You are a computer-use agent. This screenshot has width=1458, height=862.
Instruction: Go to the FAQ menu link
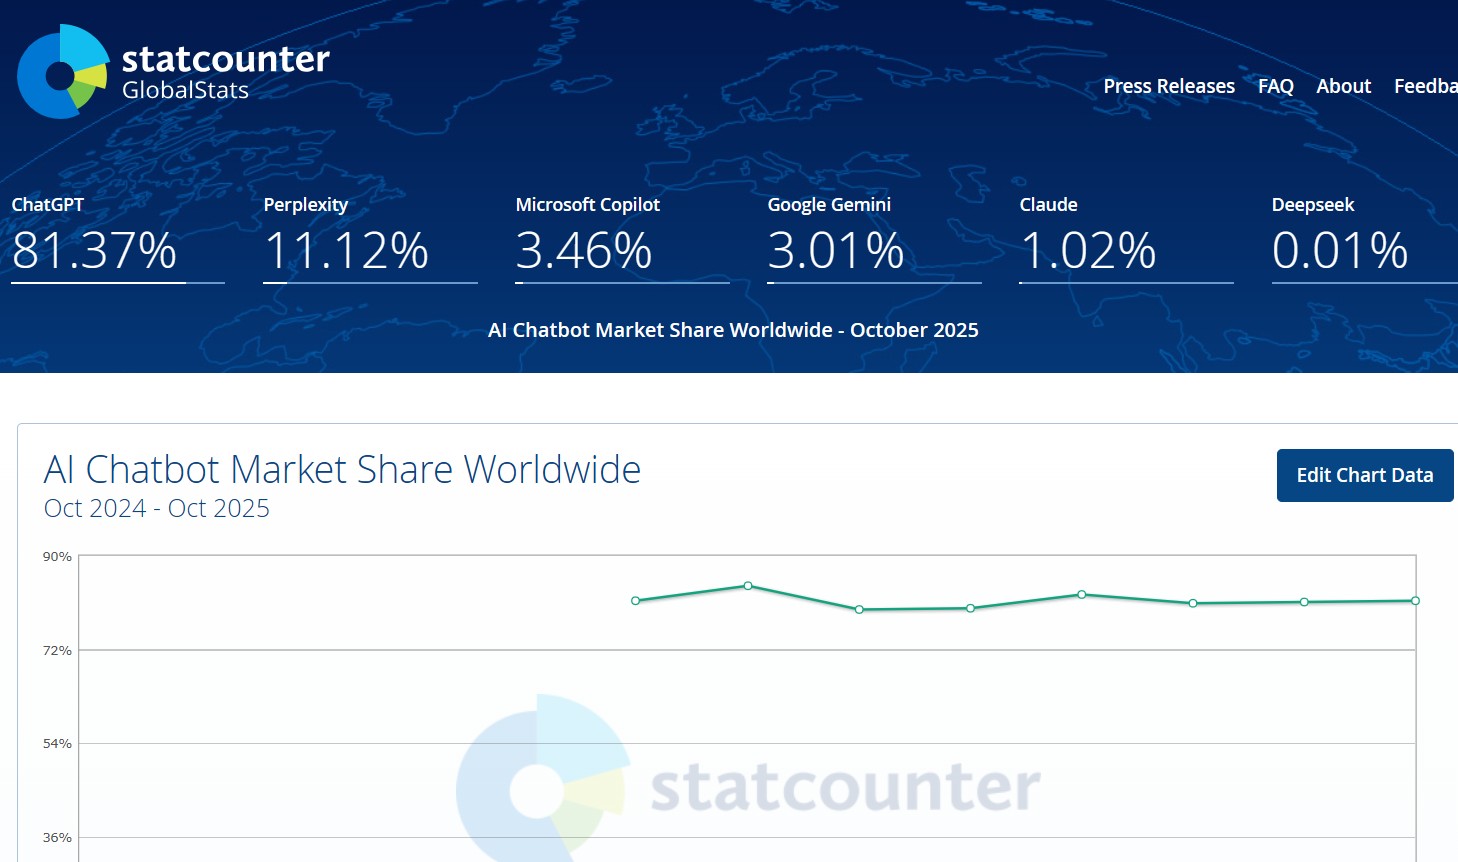[1275, 86]
